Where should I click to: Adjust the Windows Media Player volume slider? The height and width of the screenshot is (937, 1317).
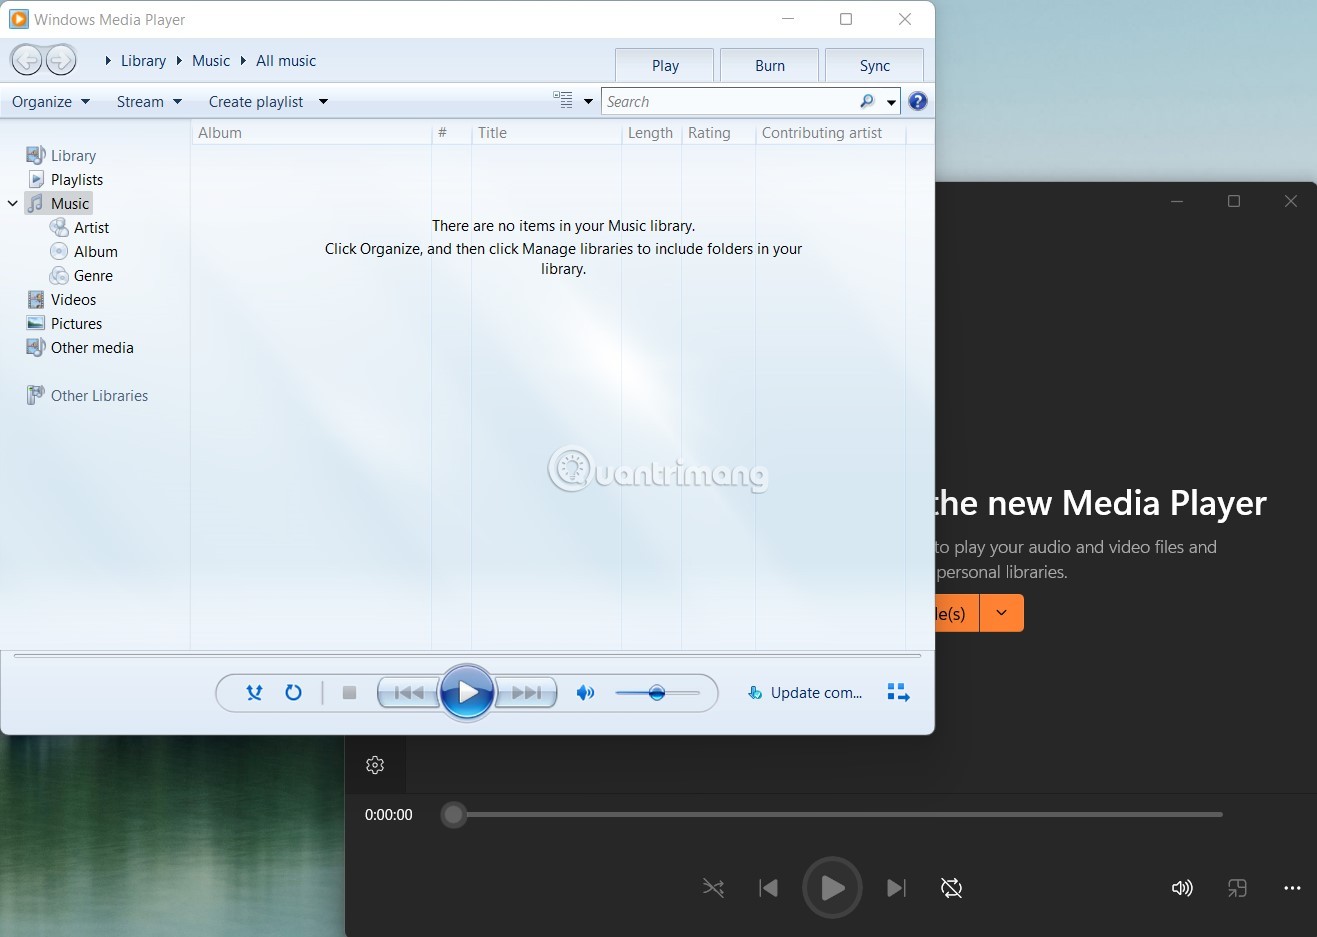[657, 692]
